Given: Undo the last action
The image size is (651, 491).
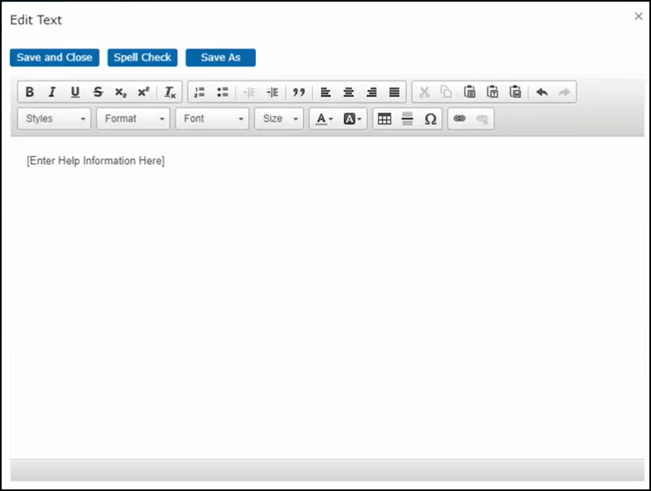Looking at the screenshot, I should (x=542, y=92).
